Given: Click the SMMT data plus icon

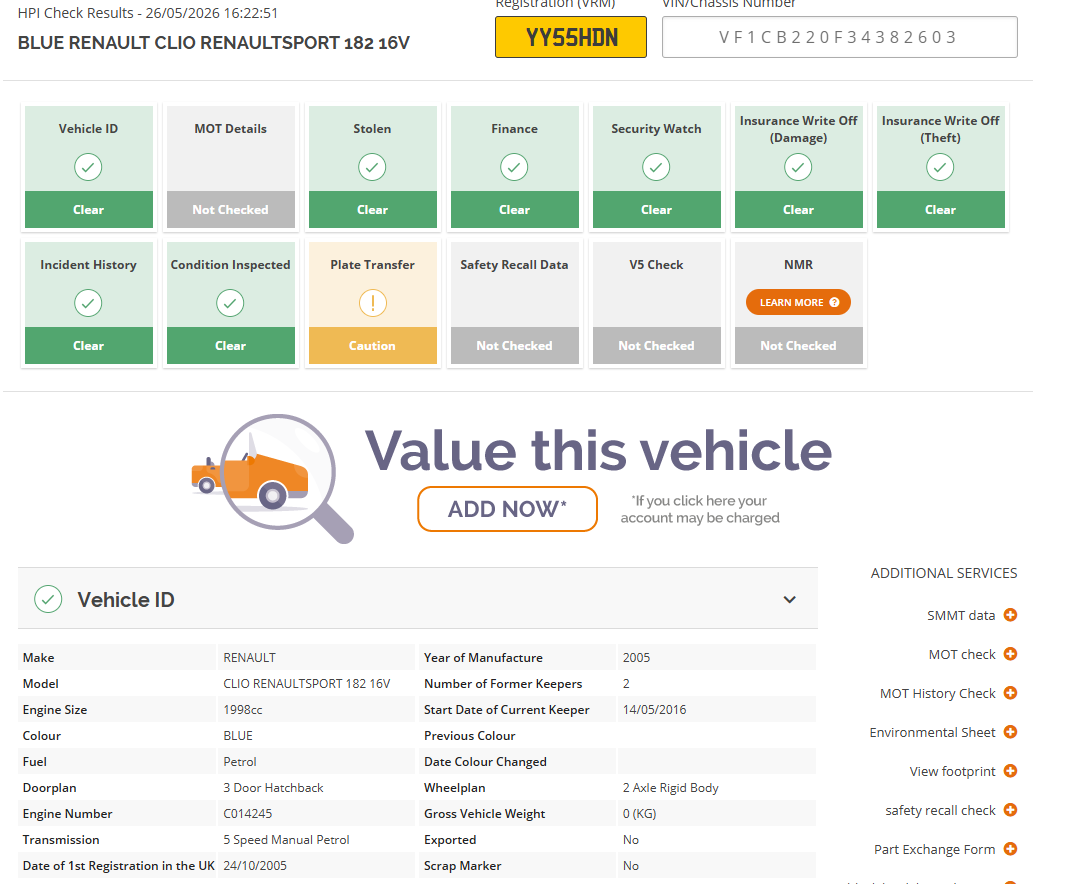Looking at the screenshot, I should pos(1011,615).
